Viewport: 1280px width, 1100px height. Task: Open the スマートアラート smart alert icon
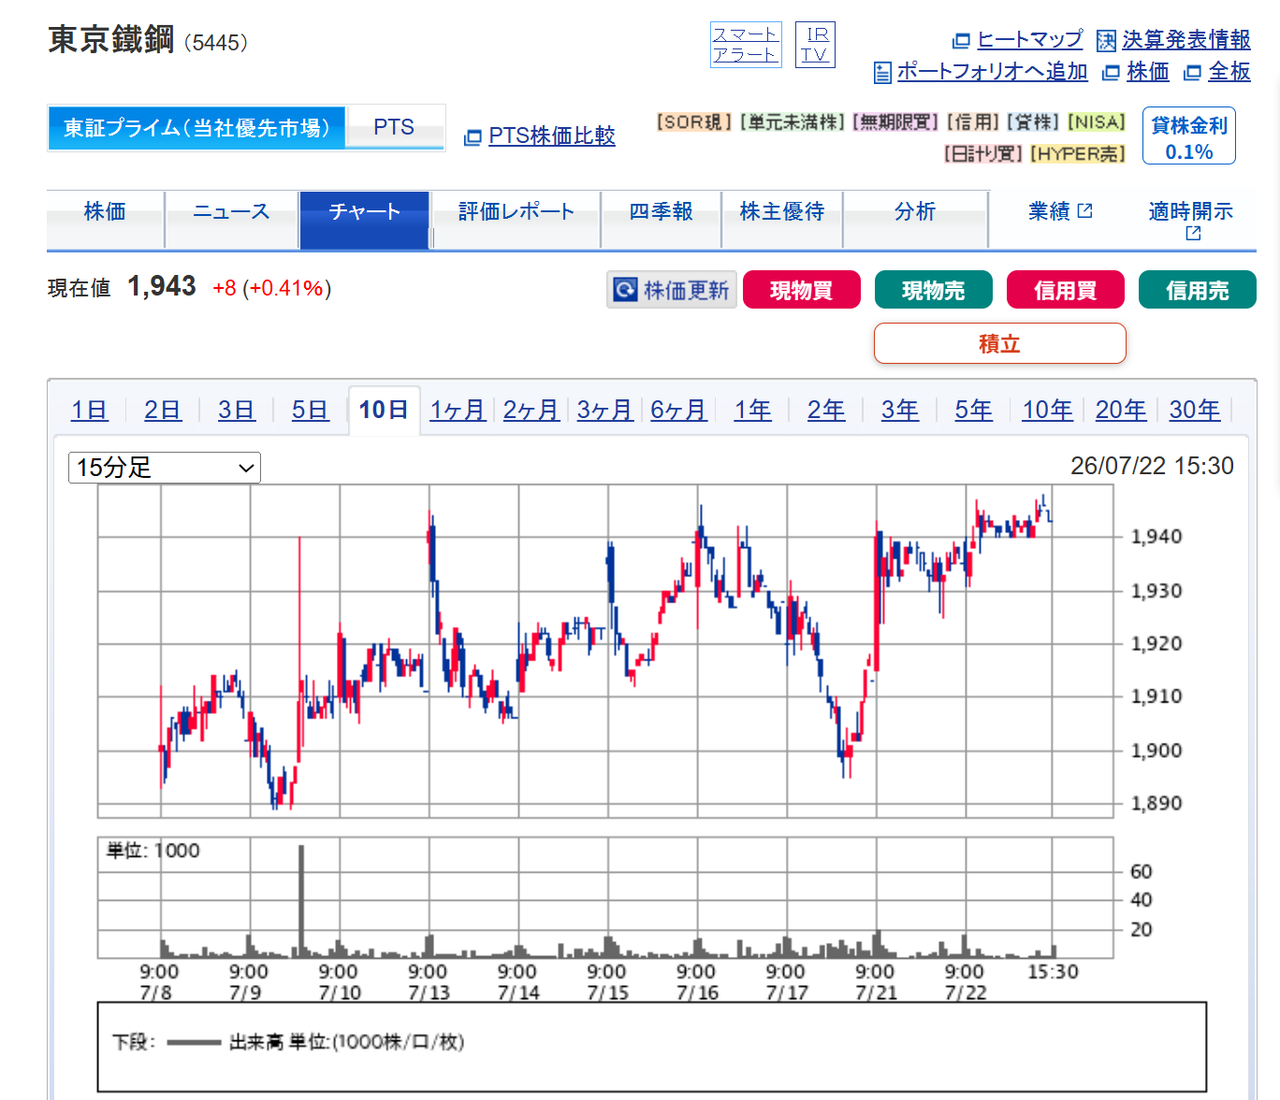(745, 45)
